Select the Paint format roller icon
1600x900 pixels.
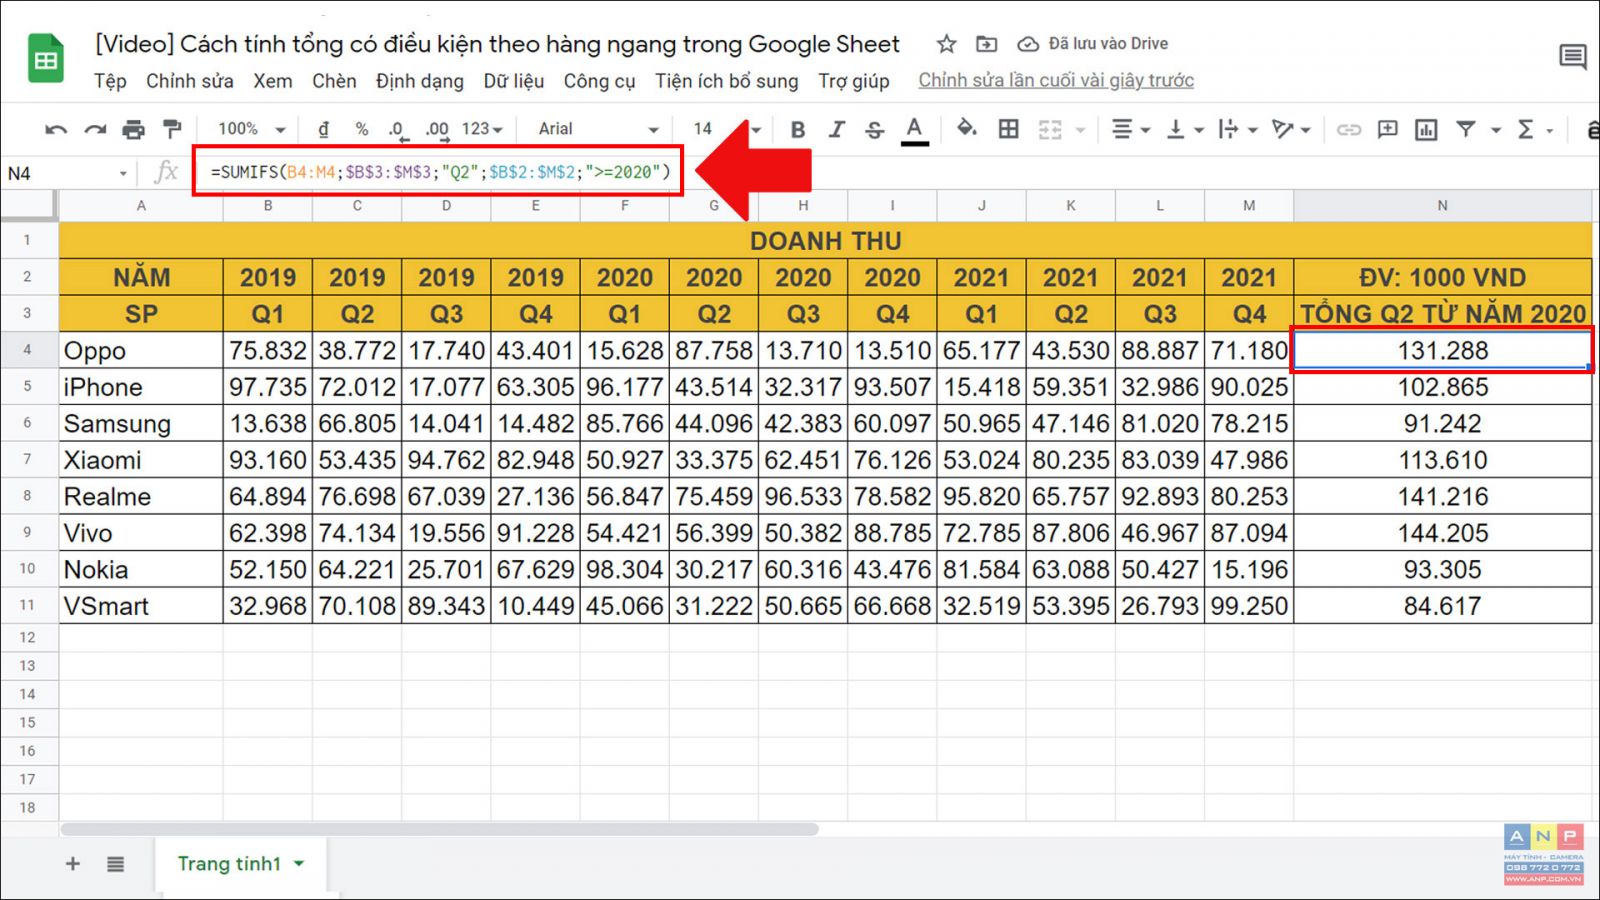tap(172, 129)
